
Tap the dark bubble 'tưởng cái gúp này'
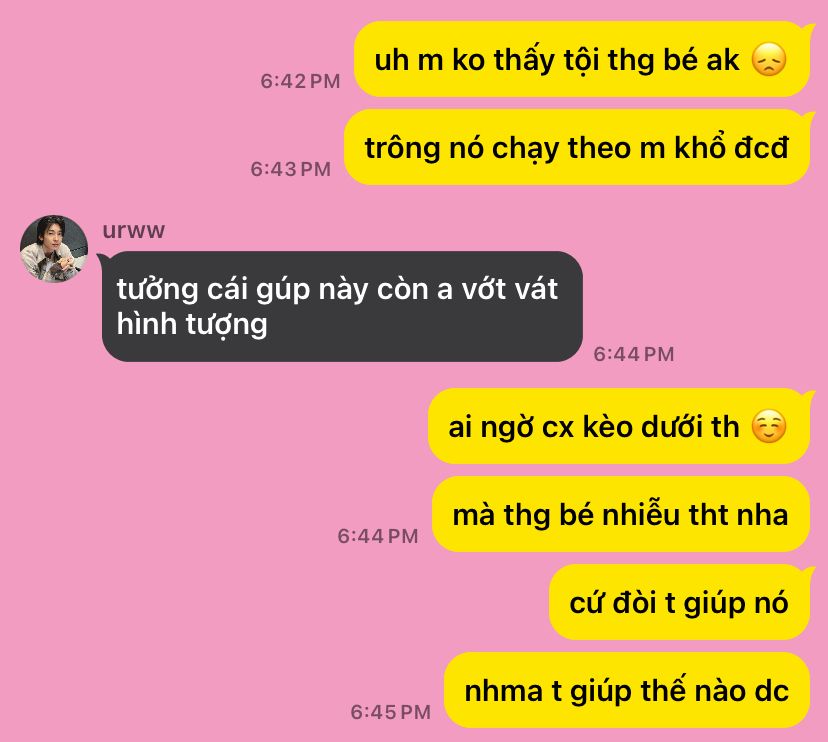(342, 306)
